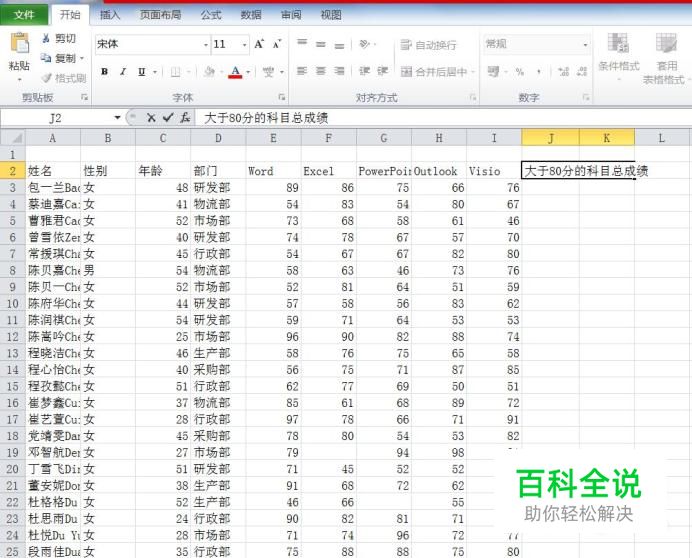Open Format as Table (套用表格格式)
Viewport: 692px width, 558px height.
click(666, 58)
